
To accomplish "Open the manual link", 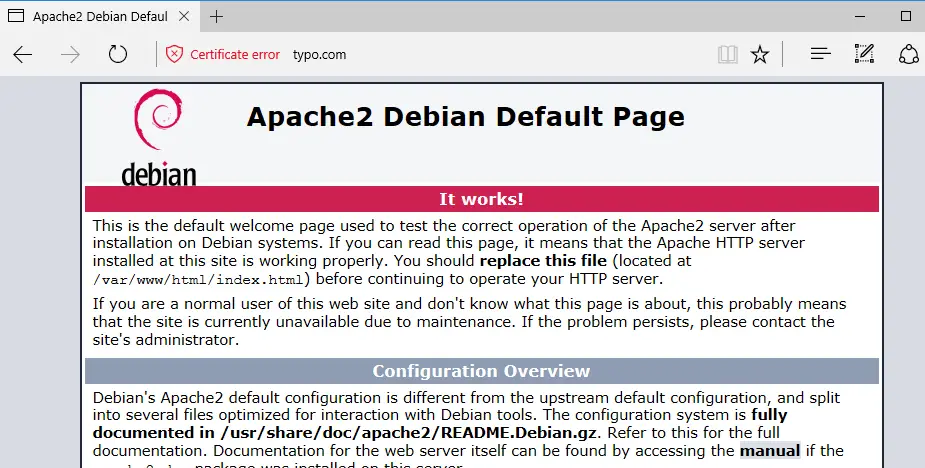I will tap(770, 451).
